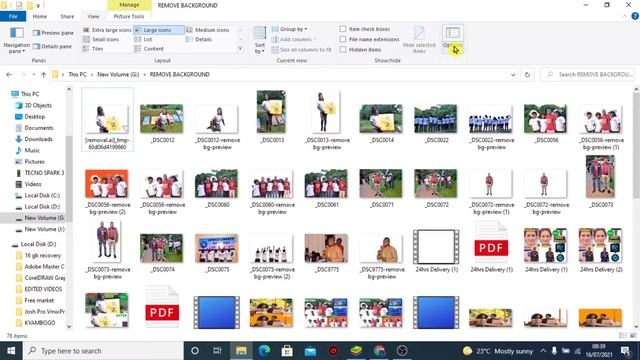Open the Windows Start menu
The width and height of the screenshot is (640, 360).
tap(11, 351)
